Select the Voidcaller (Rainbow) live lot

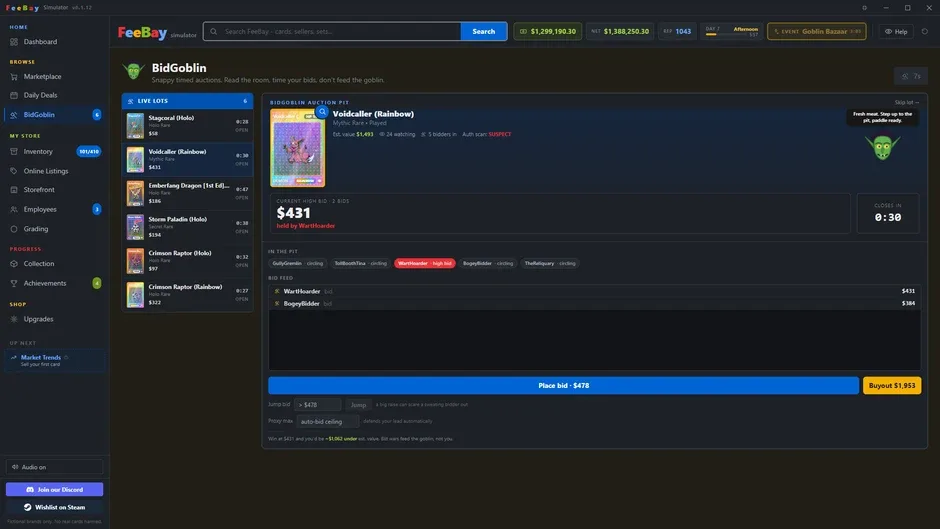[188, 159]
